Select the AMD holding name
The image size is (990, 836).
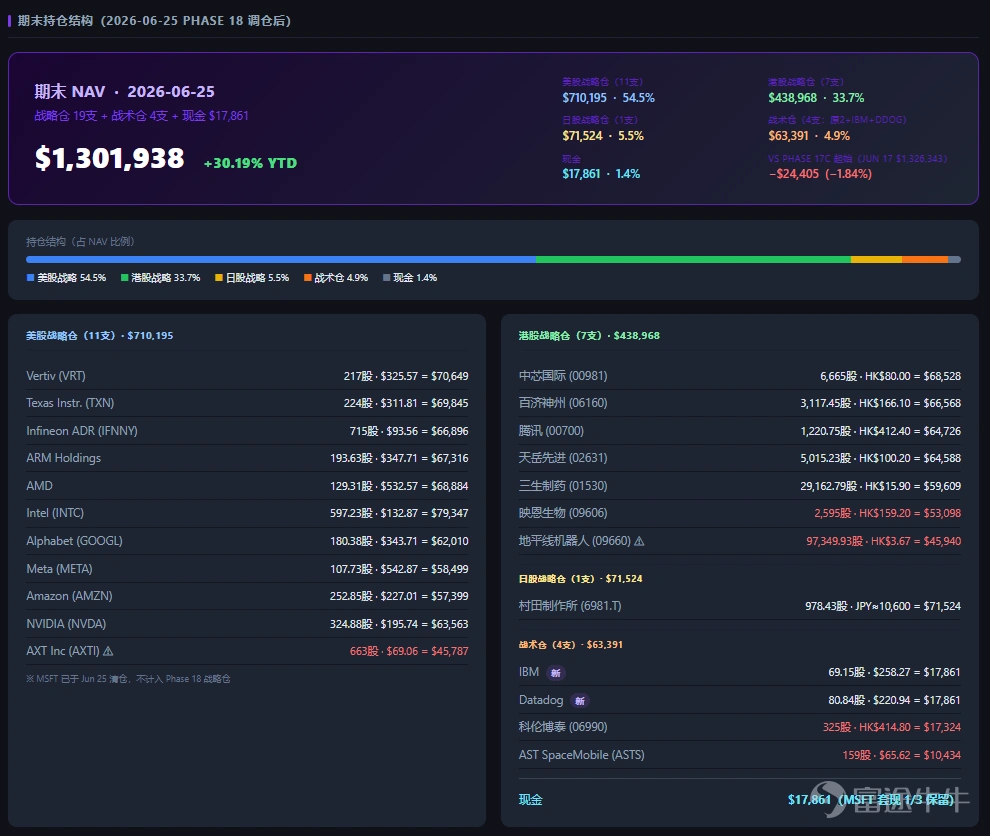click(x=39, y=486)
